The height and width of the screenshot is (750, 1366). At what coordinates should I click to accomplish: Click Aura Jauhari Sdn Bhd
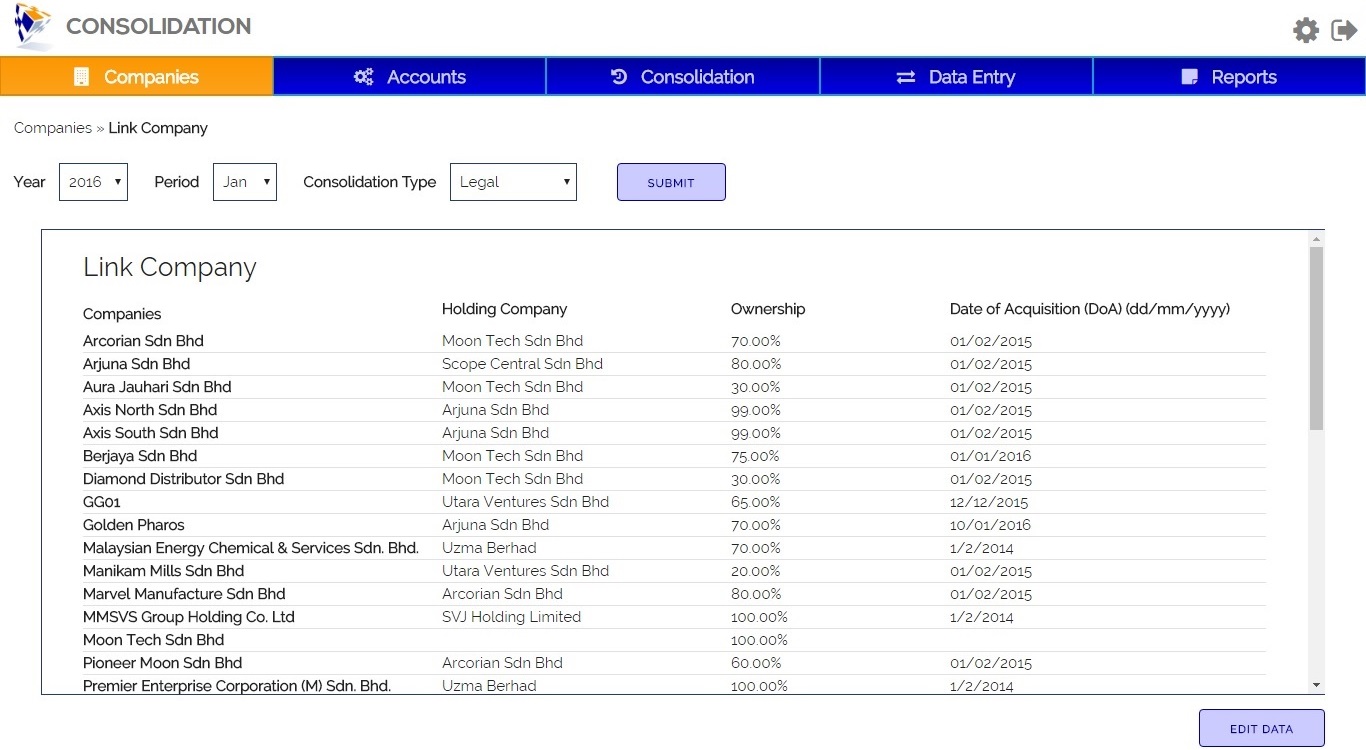pyautogui.click(x=157, y=387)
